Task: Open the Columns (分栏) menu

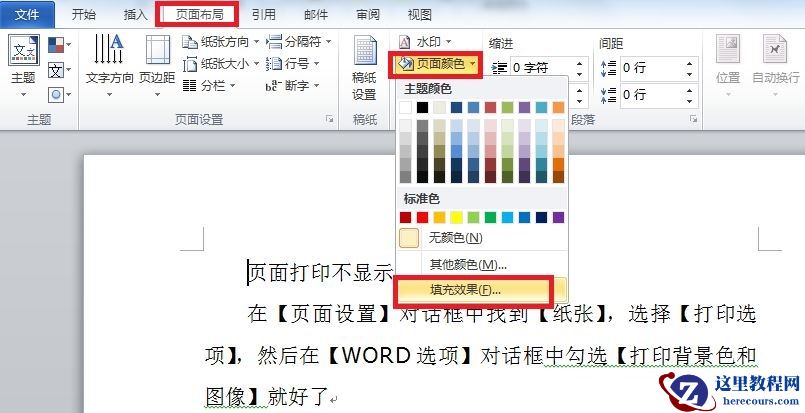Action: 211,86
